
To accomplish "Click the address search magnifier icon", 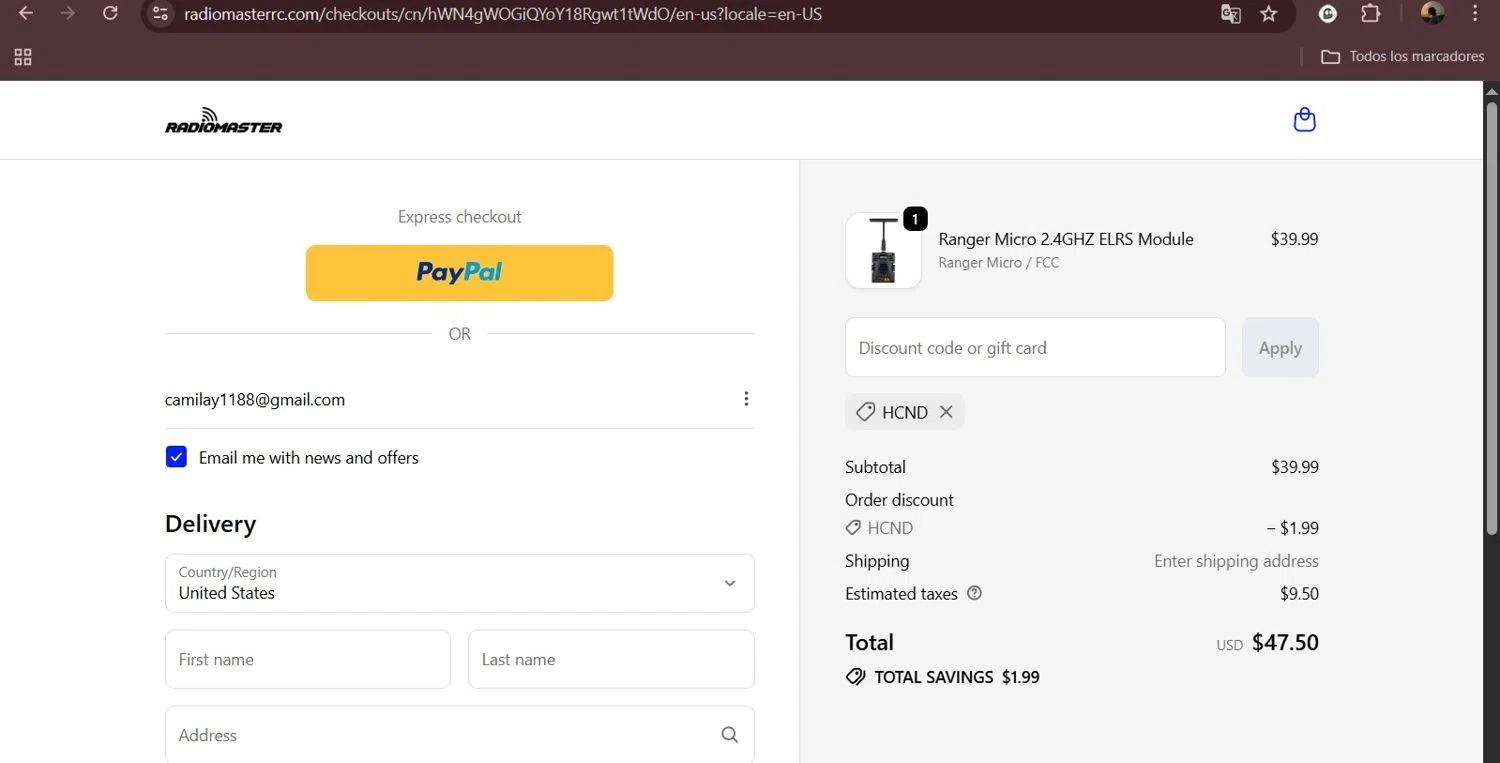I will pos(730,735).
